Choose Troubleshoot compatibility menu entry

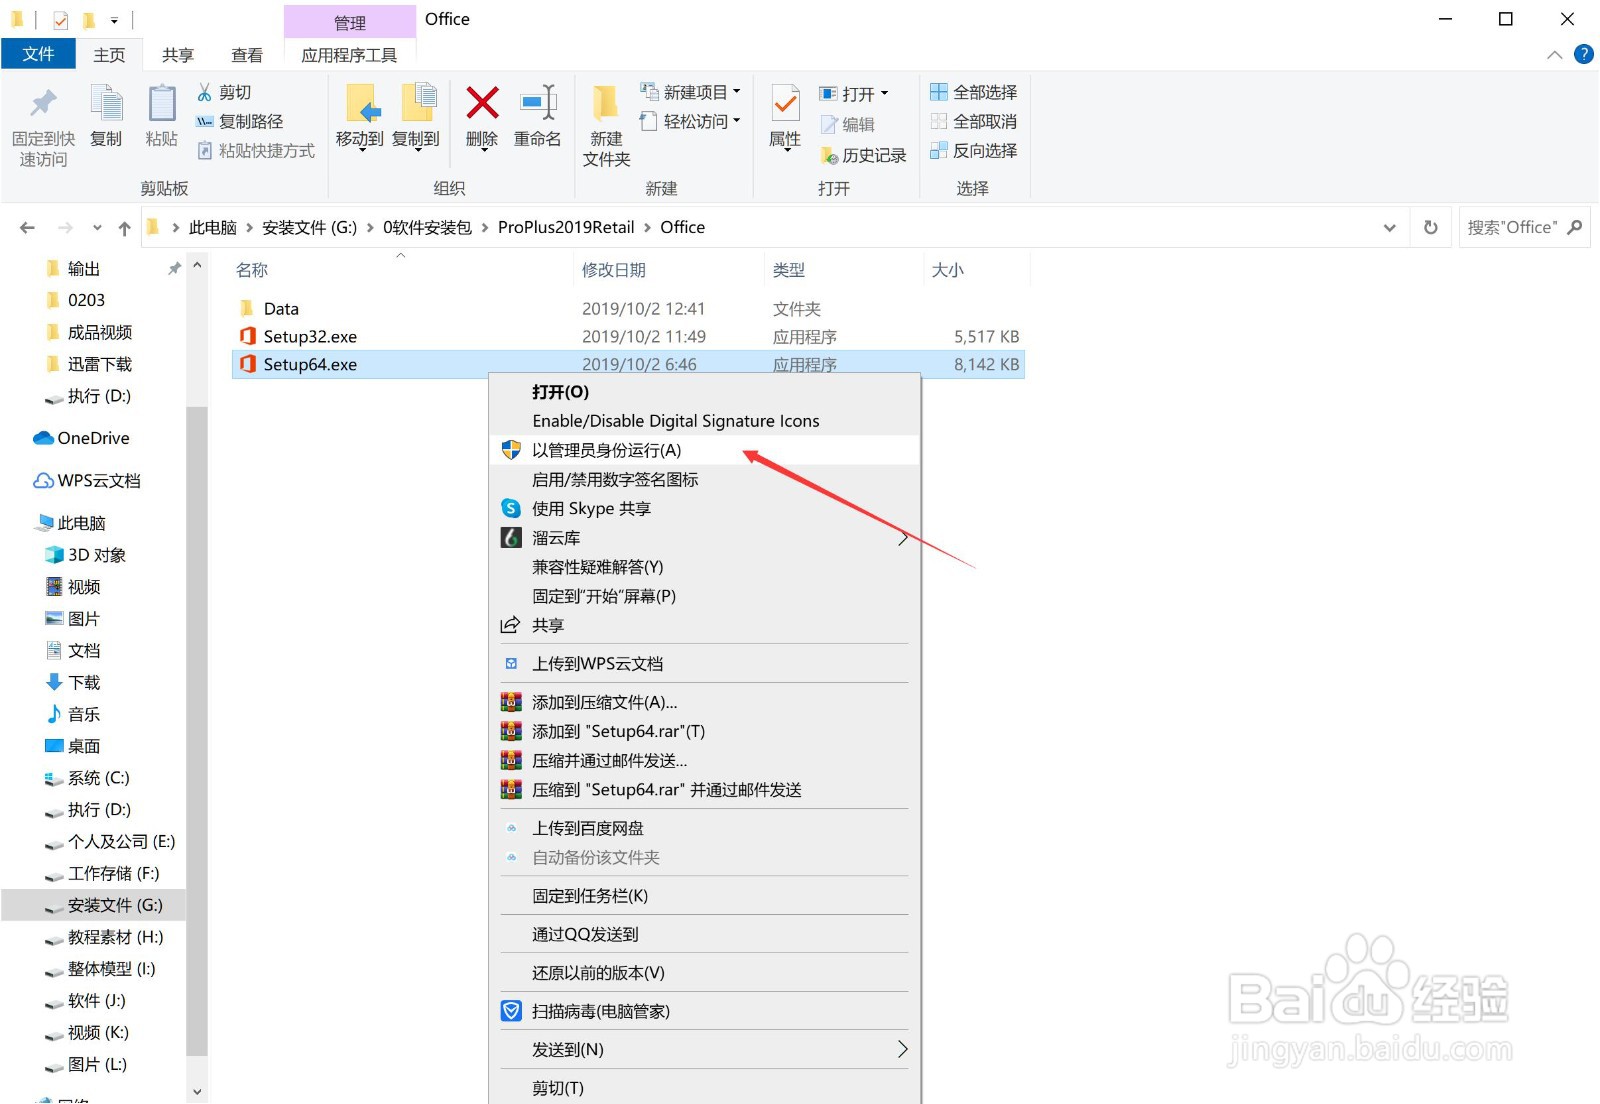(x=704, y=567)
